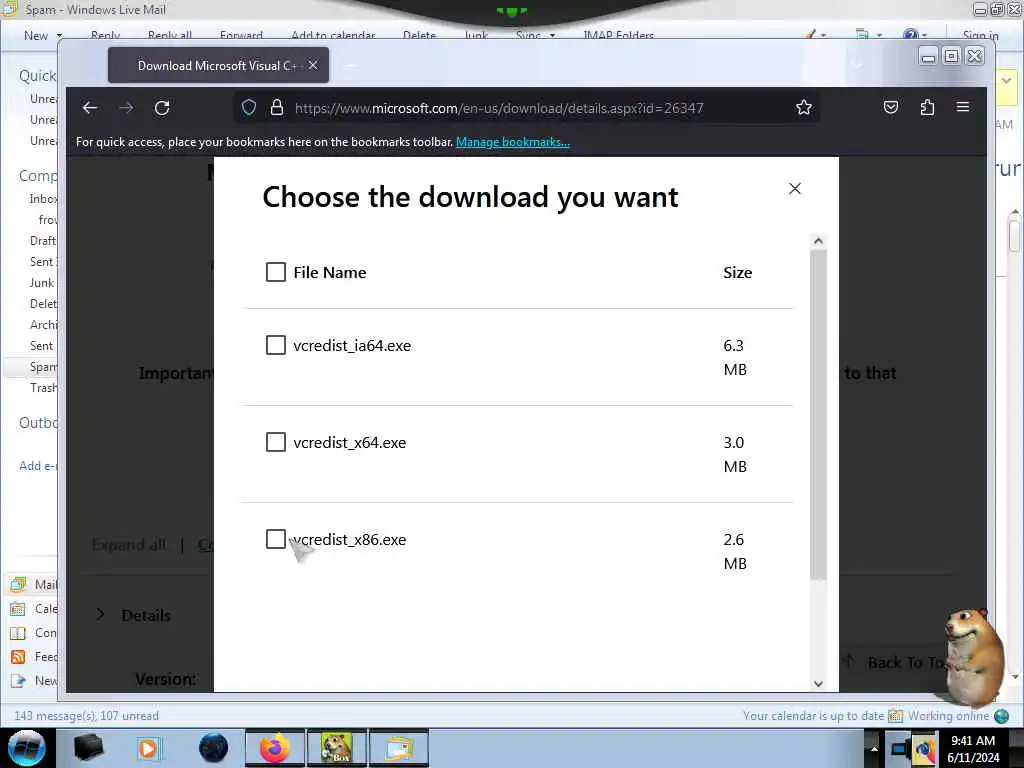Switch to Feeds view icon
The image size is (1024, 768).
18,657
